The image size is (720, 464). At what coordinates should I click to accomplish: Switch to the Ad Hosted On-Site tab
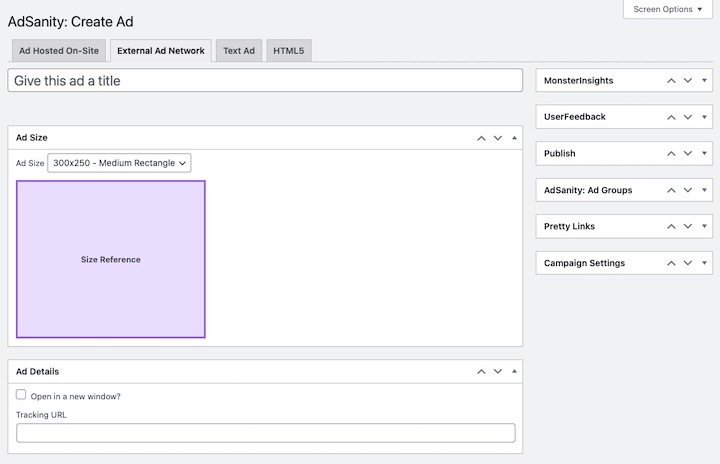click(59, 51)
